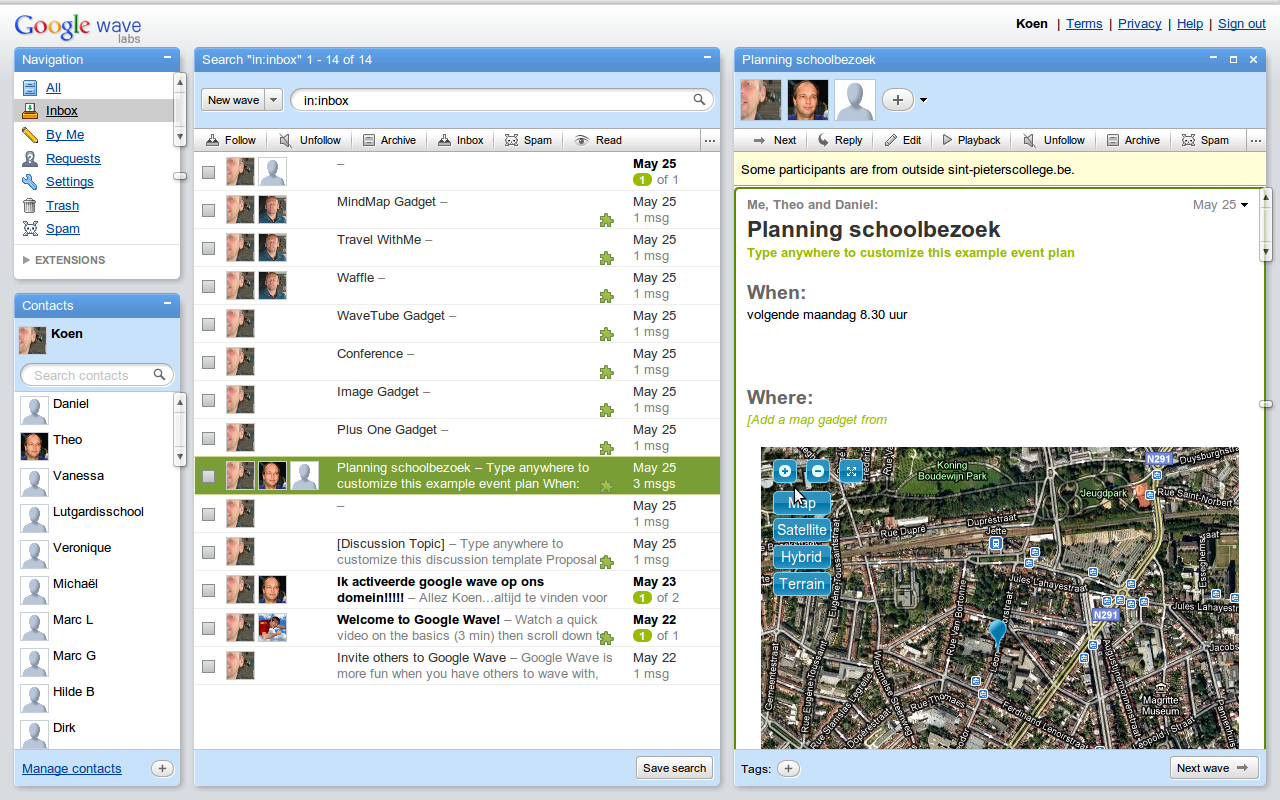Screen dimensions: 1280x800
Task: Tick the checkbox for Plus One Gadget wave
Action: 208,438
